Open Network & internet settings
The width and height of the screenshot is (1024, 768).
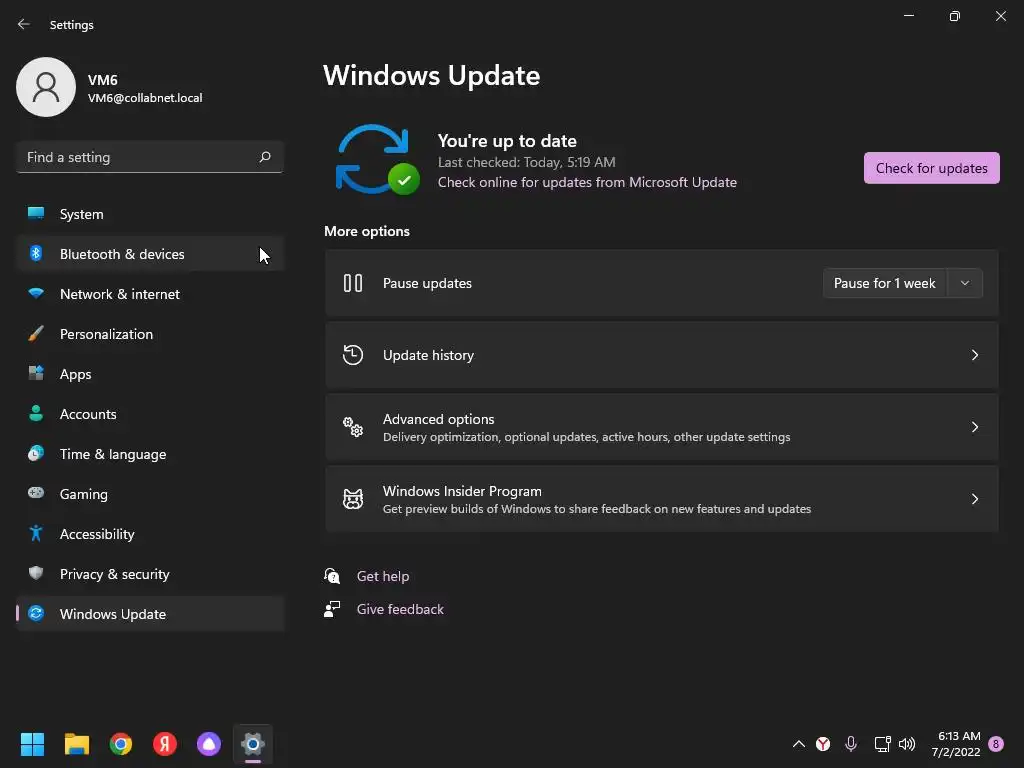click(150, 293)
